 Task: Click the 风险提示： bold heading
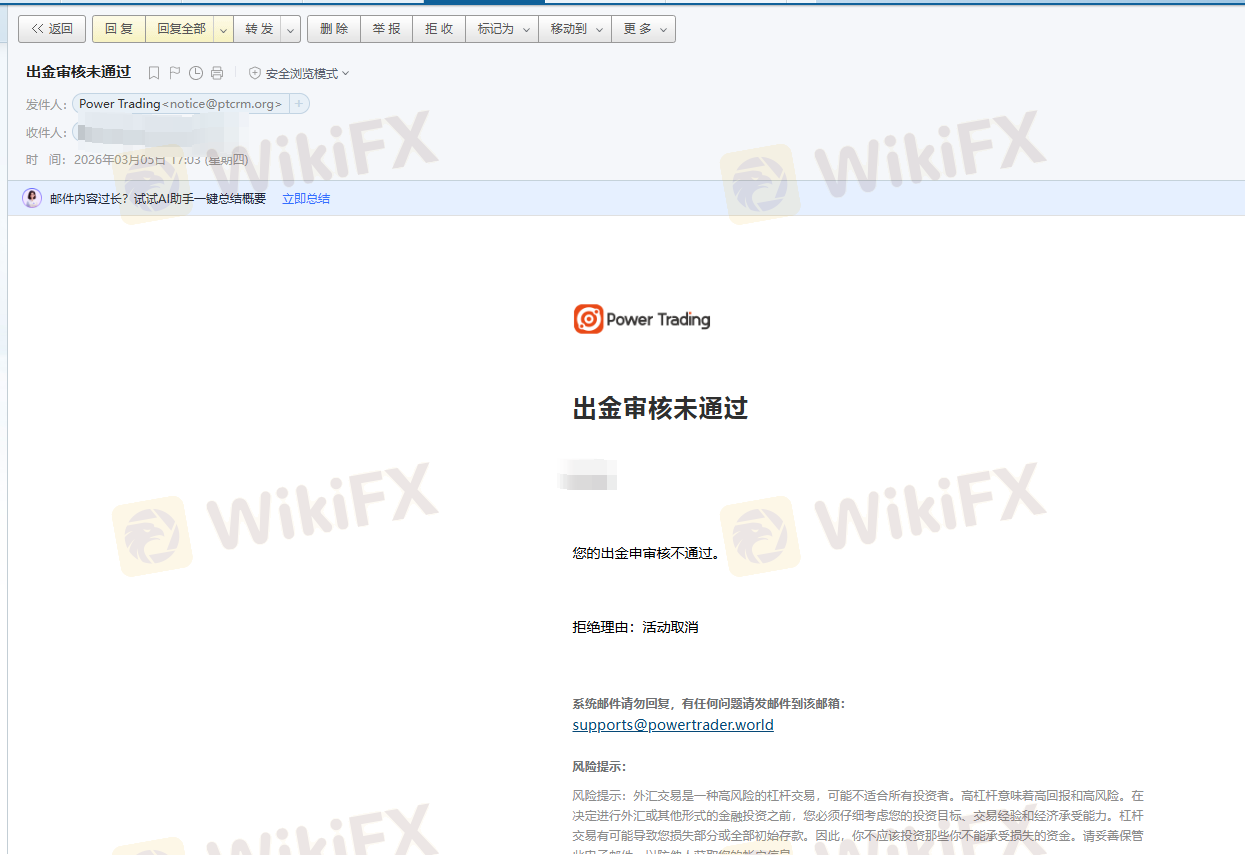tap(599, 767)
